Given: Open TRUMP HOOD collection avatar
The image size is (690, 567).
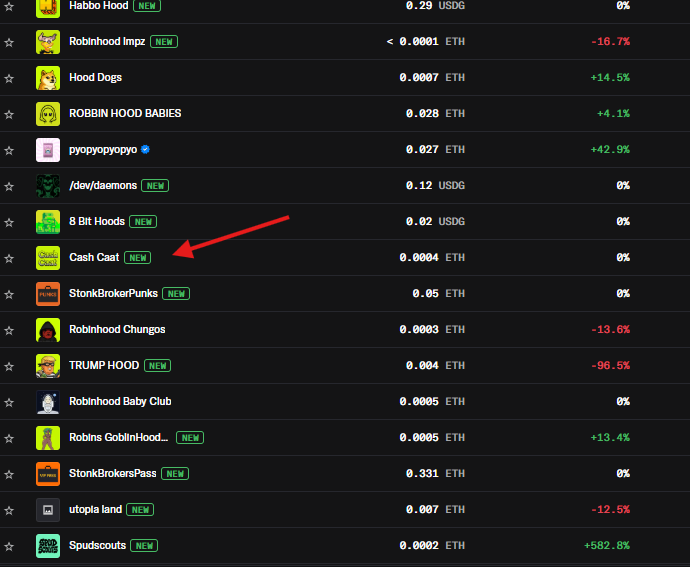Looking at the screenshot, I should point(48,366).
